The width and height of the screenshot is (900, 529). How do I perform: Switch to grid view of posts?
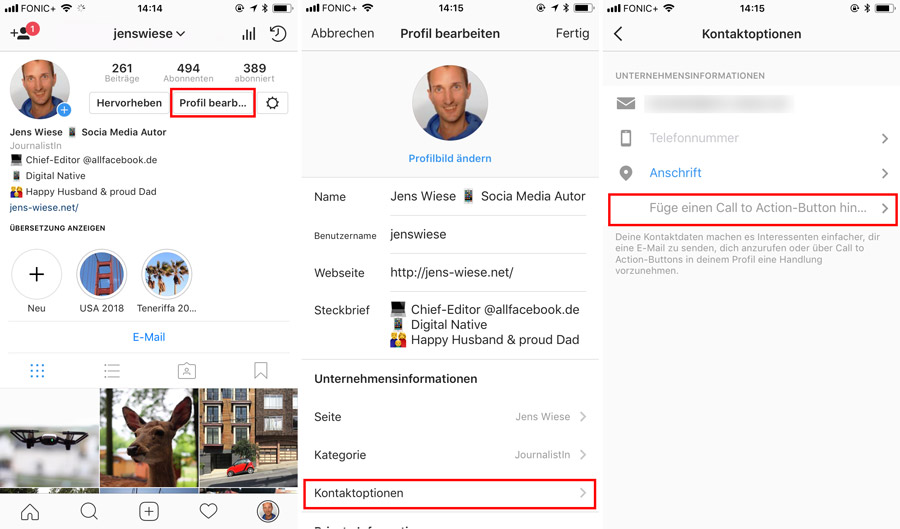(37, 371)
